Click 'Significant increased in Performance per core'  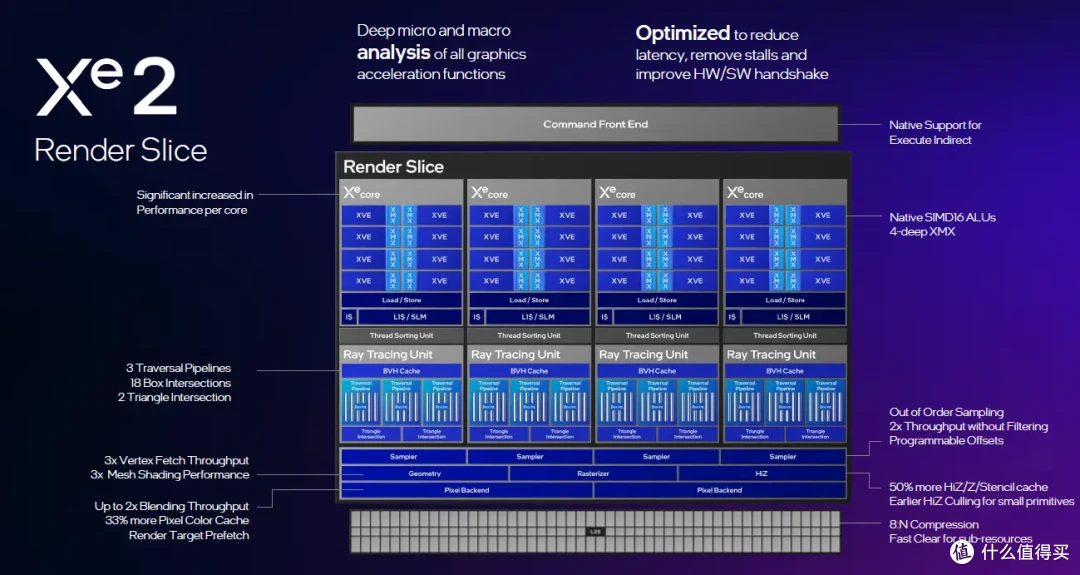[194, 202]
